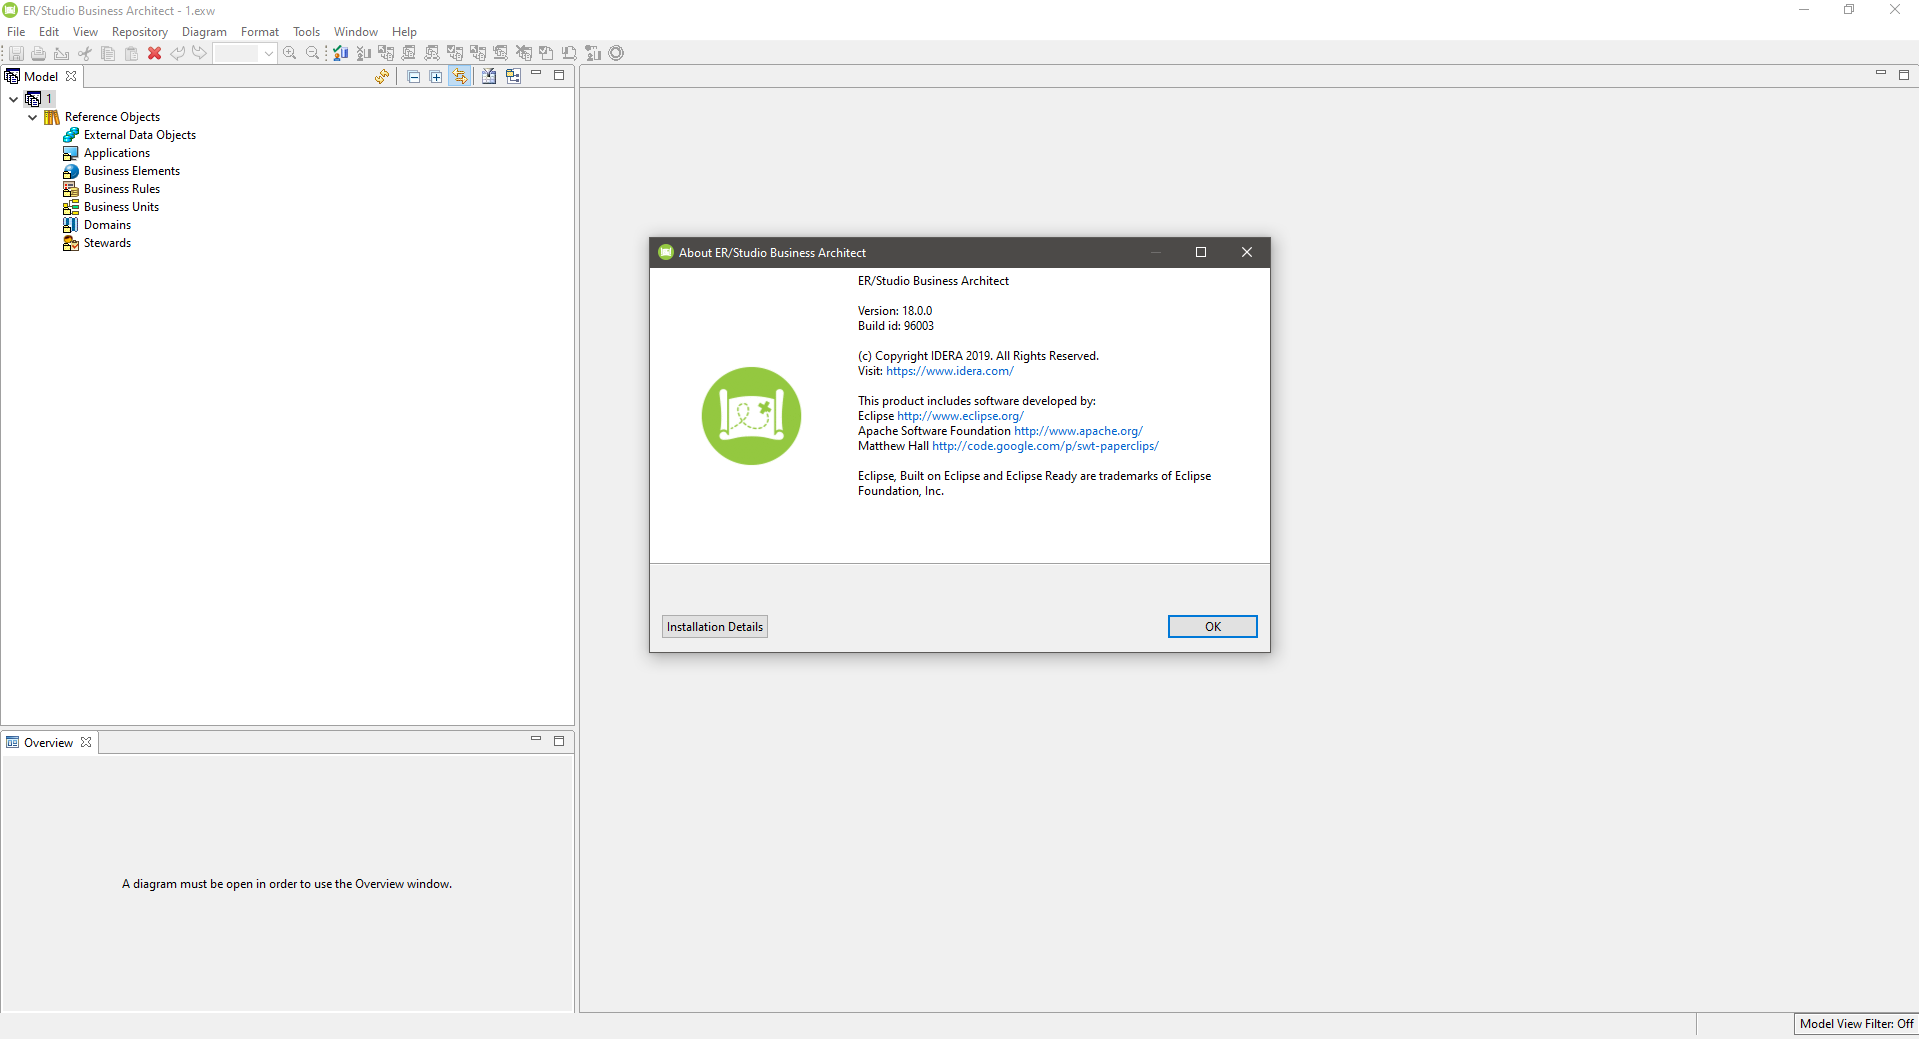The height and width of the screenshot is (1039, 1919).
Task: Open the Tools menu
Action: pyautogui.click(x=306, y=32)
